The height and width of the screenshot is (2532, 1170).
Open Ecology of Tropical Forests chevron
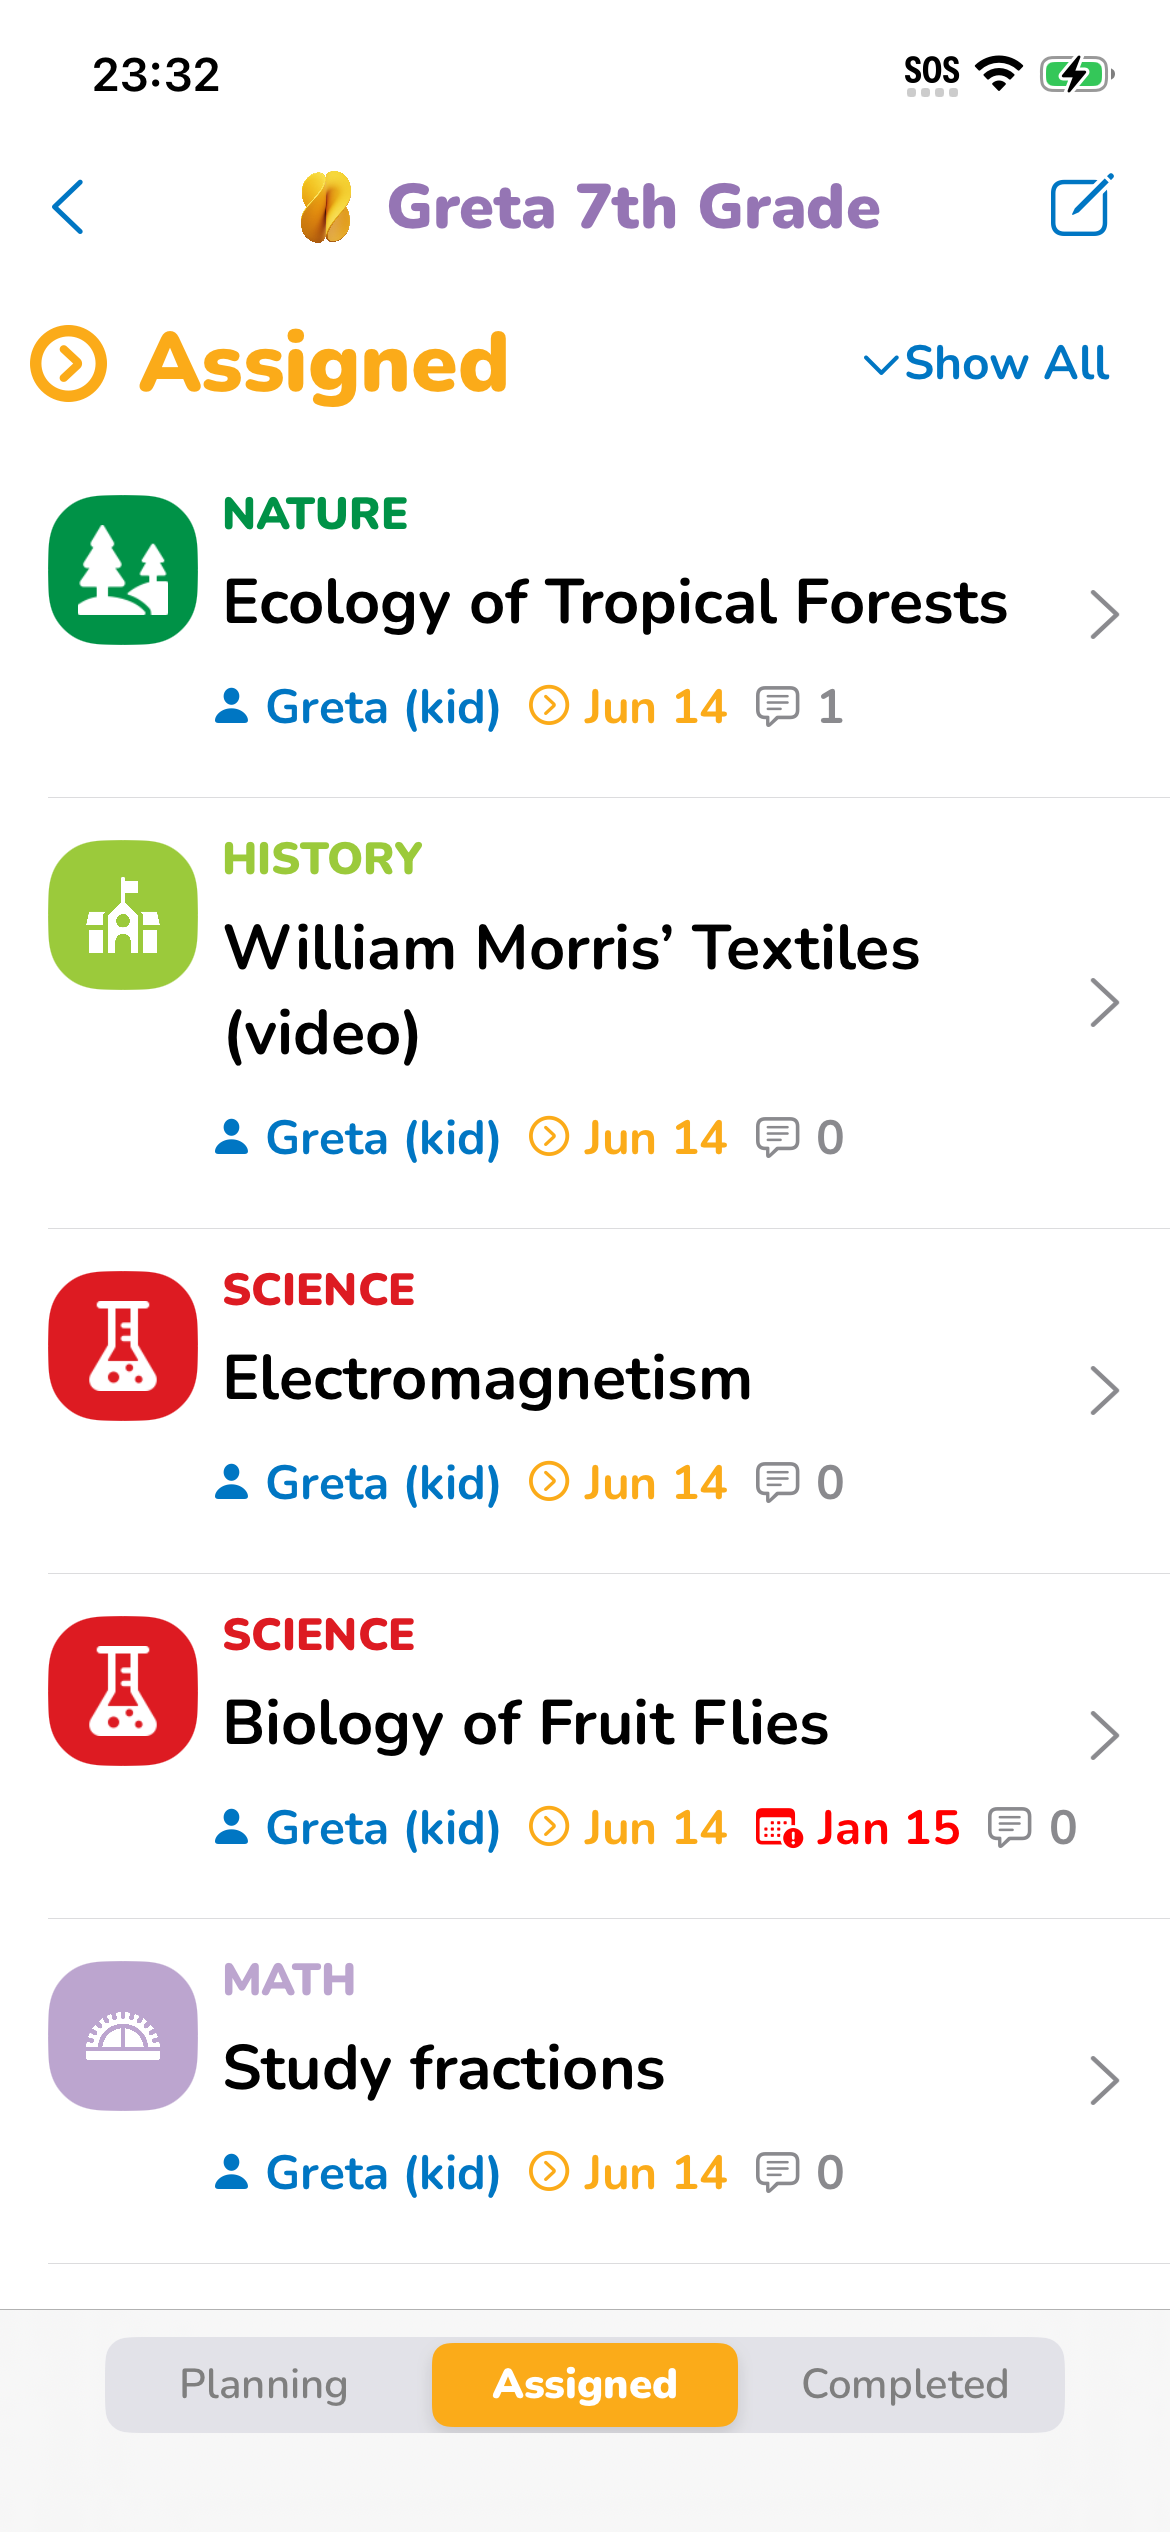1103,614
